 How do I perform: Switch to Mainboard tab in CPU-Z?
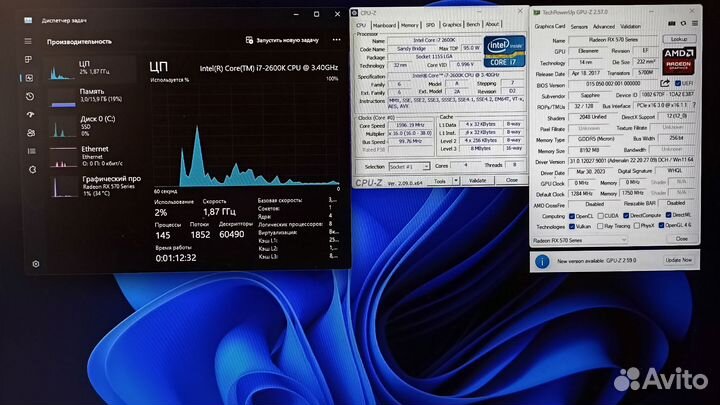(384, 25)
